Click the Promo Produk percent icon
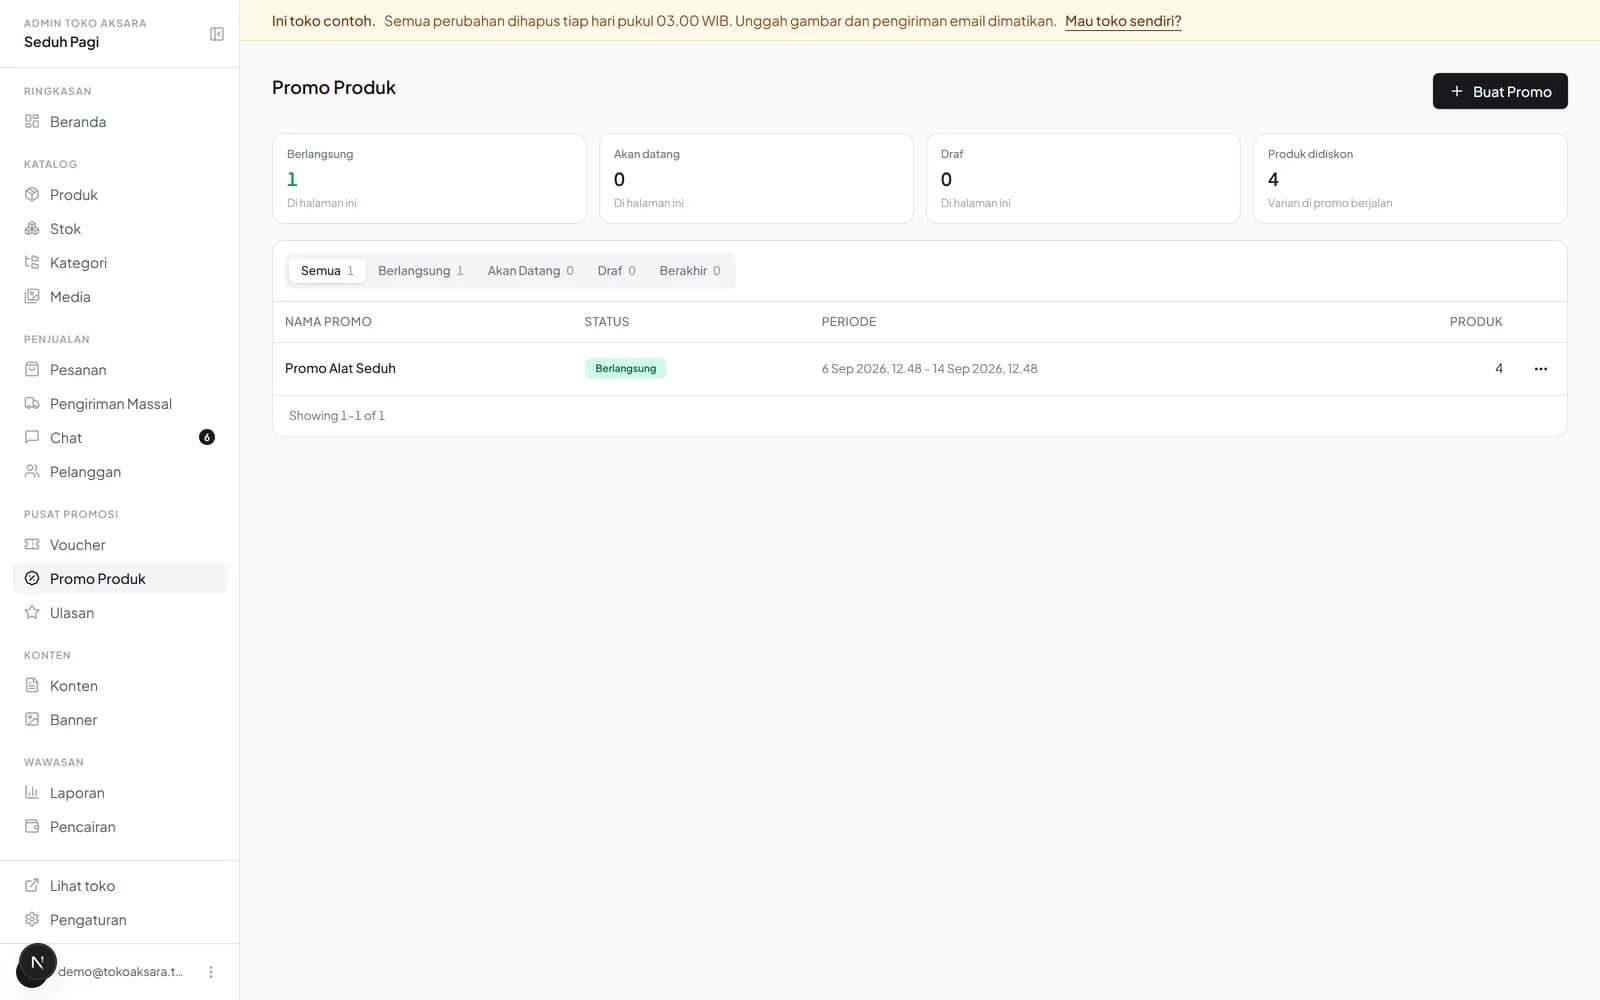1600x1000 pixels. (32, 578)
